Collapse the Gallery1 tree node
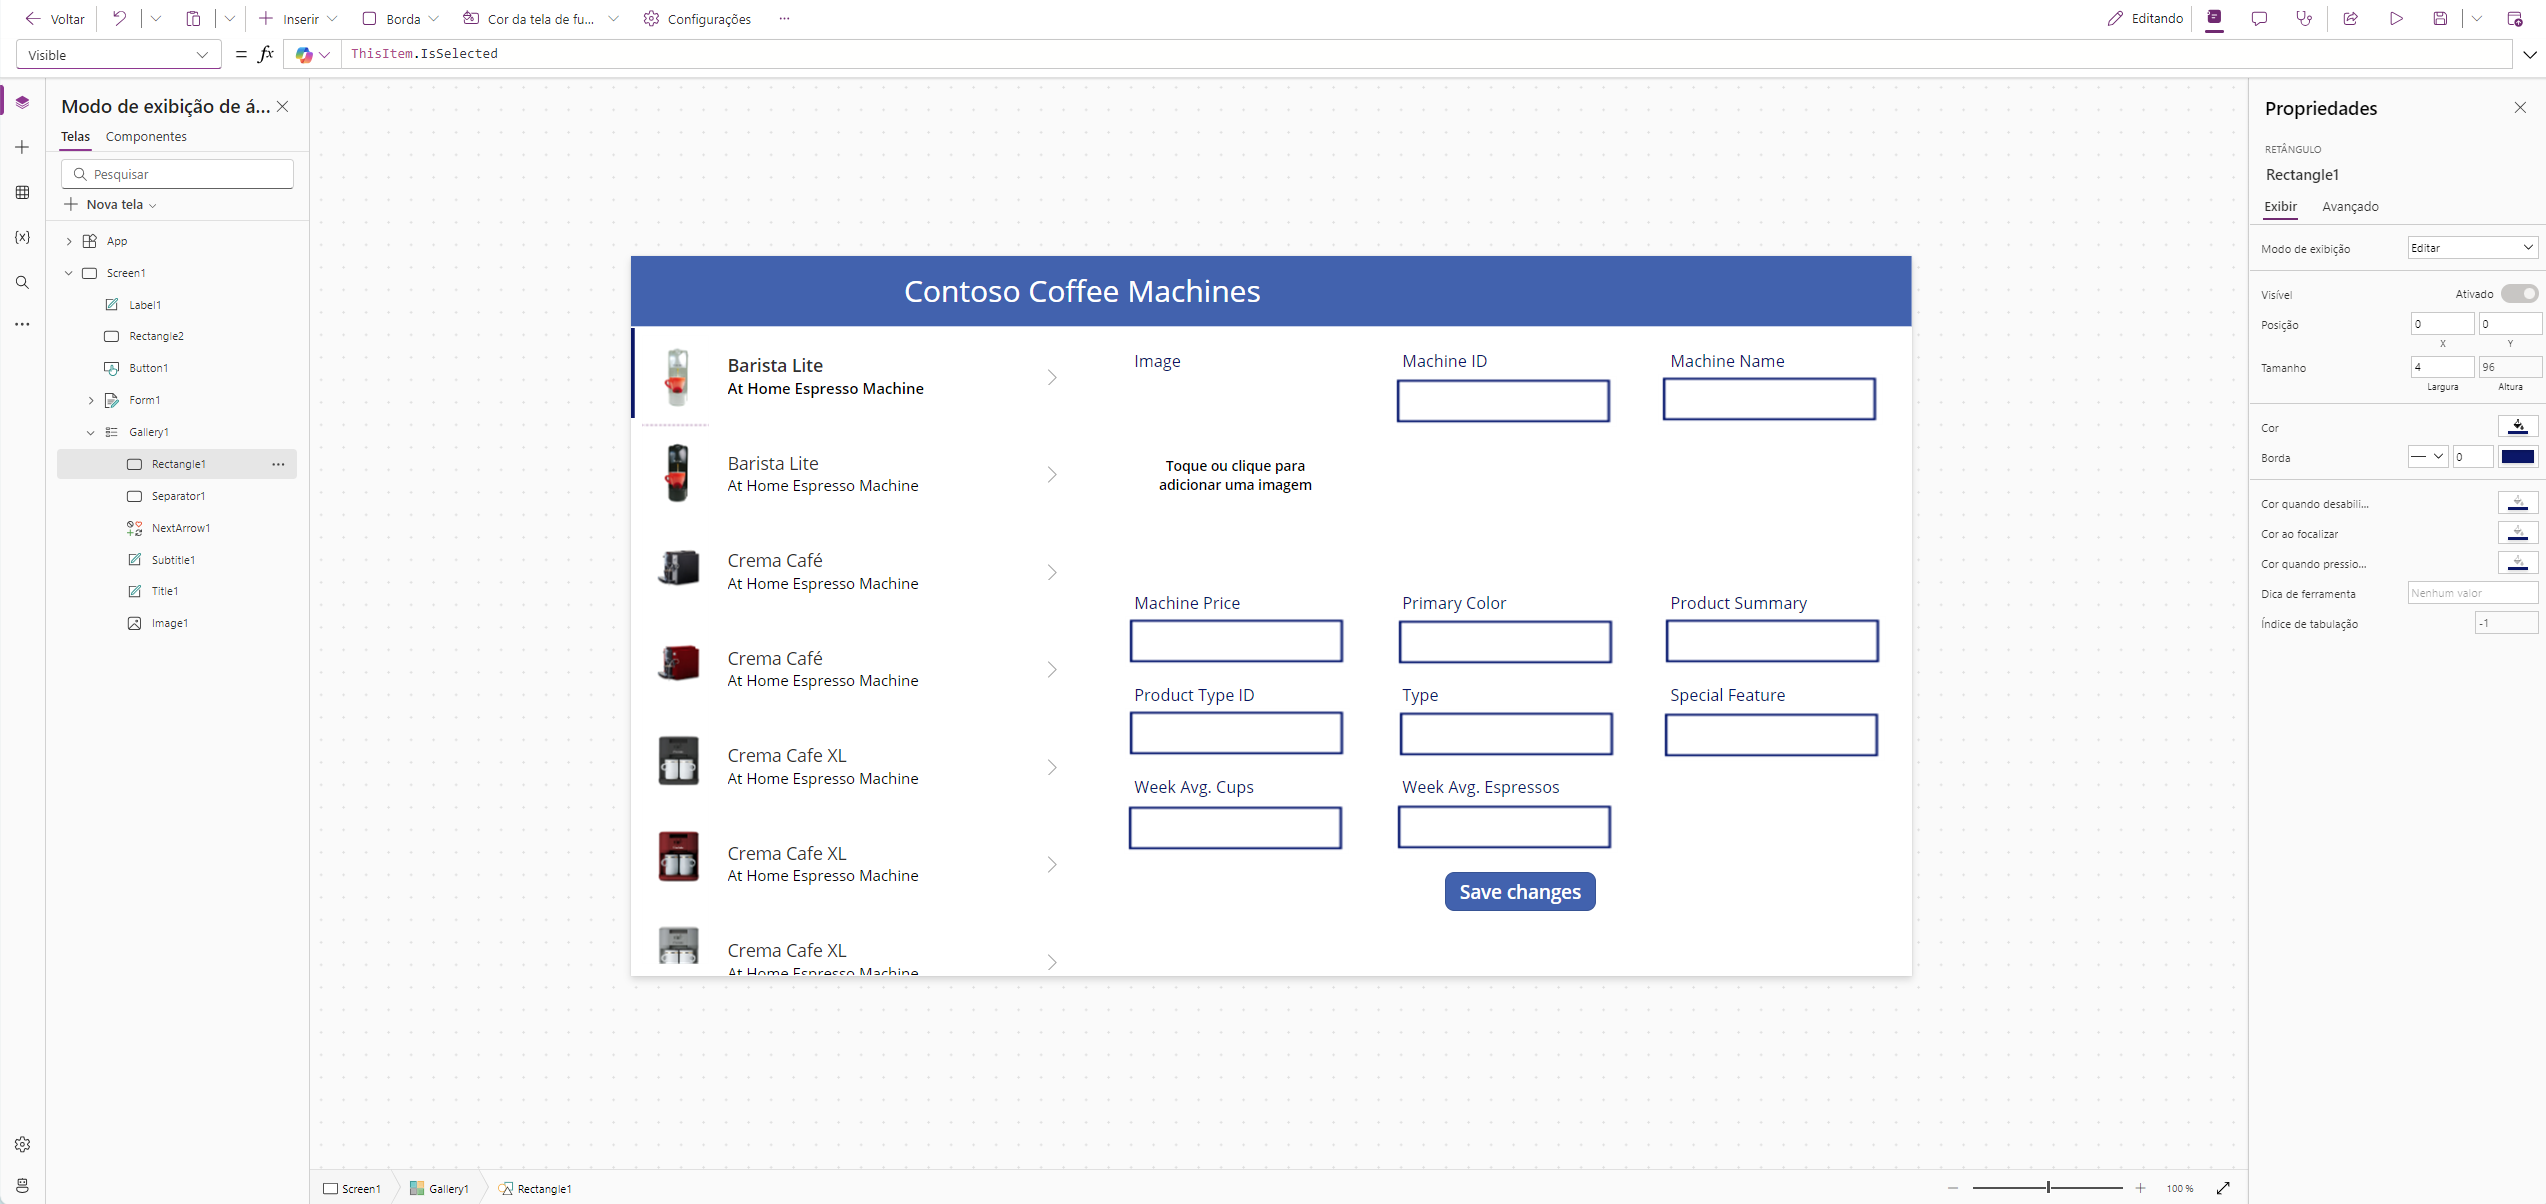The image size is (2546, 1204). 91,432
